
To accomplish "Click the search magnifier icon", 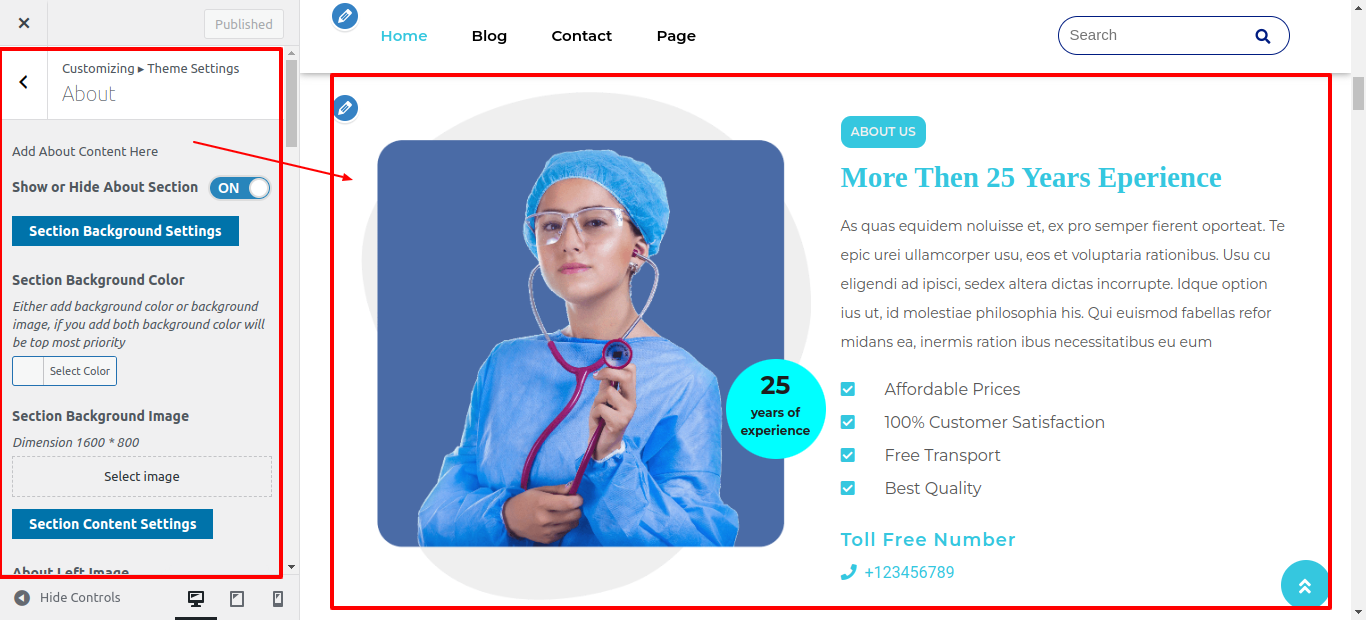I will tap(1262, 36).
